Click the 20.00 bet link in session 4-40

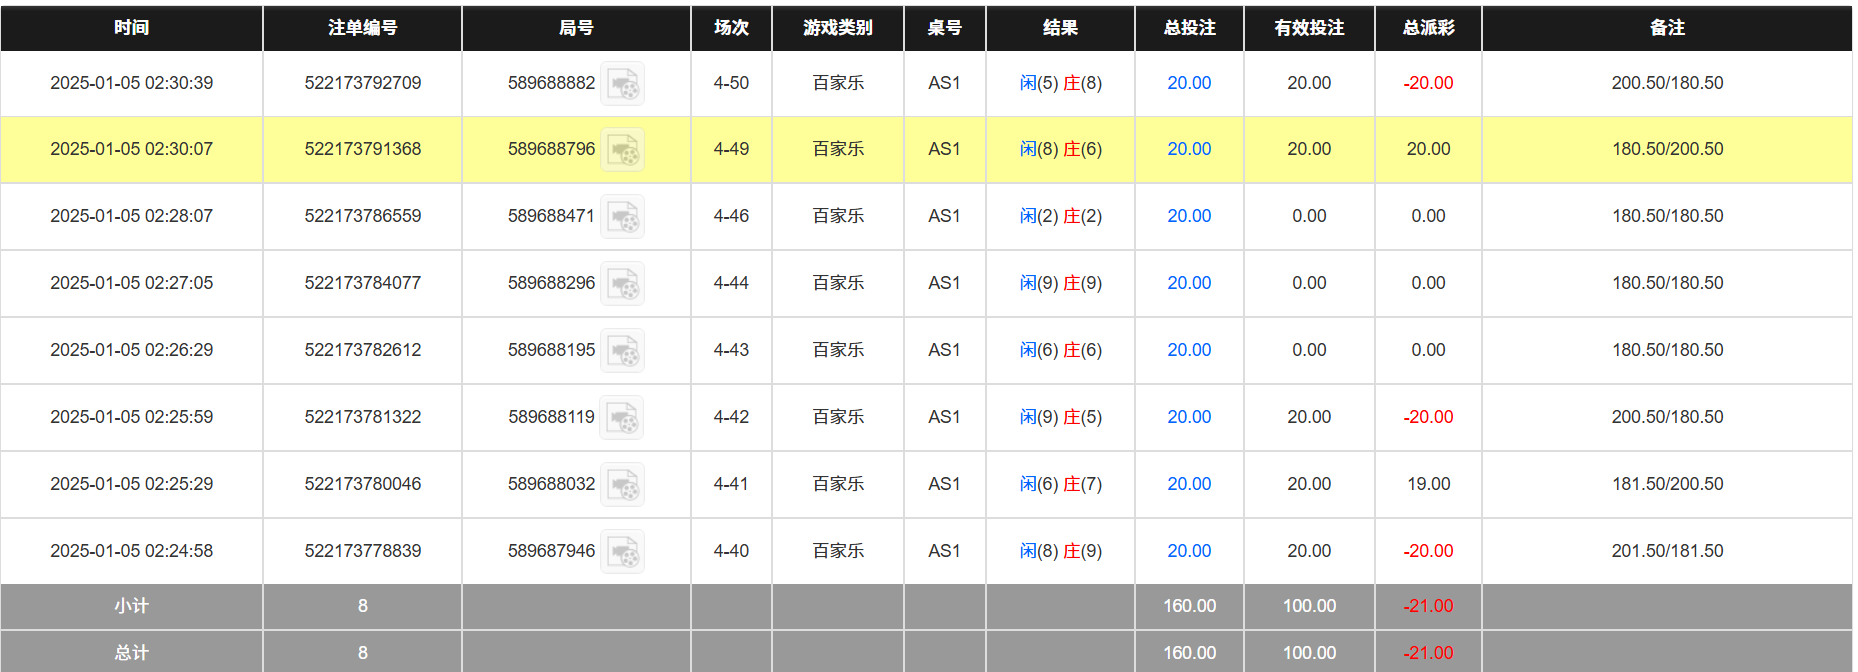click(x=1189, y=551)
